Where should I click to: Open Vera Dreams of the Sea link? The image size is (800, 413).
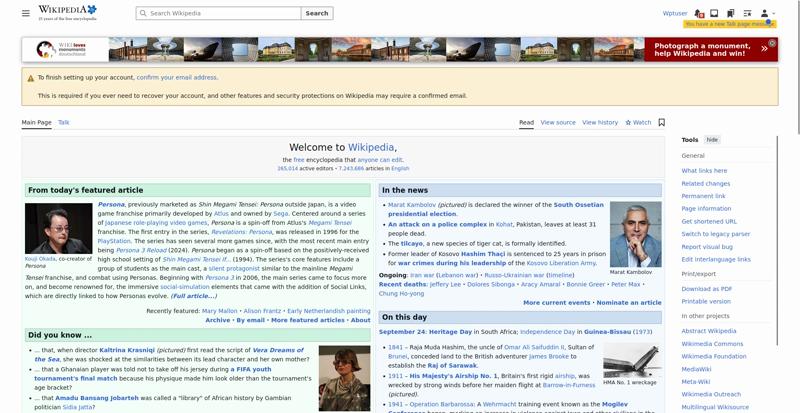pos(168,355)
